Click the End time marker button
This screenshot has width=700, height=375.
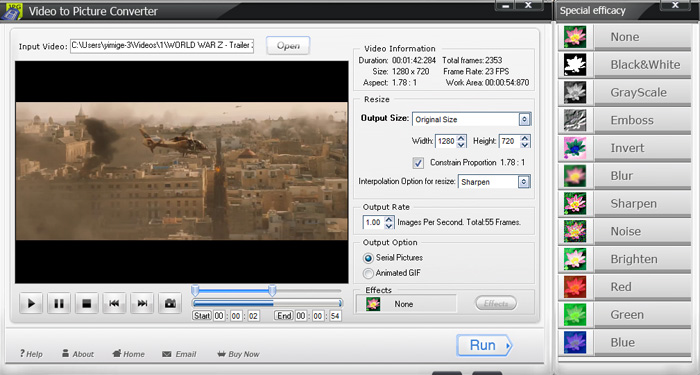tap(284, 316)
